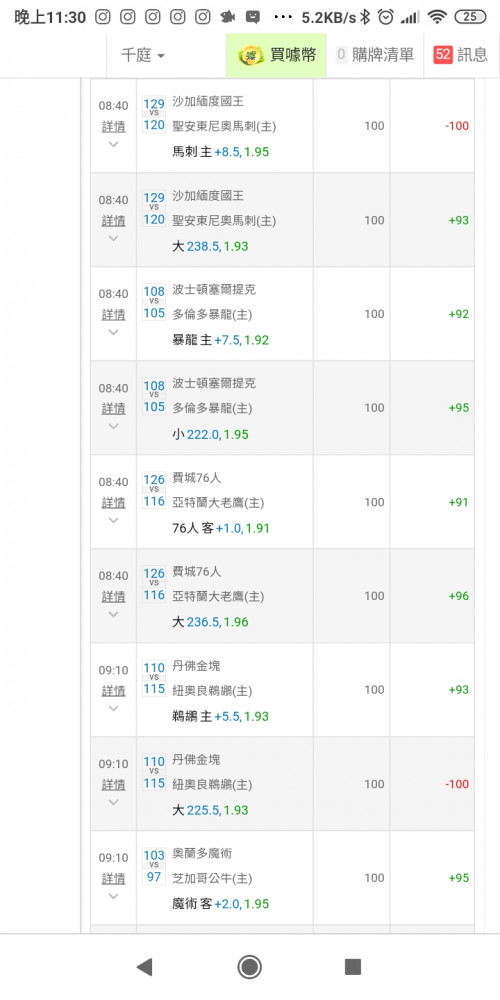The image size is (500, 1000).
Task: Tap the 買噱幣 buy coins button
Action: [276, 55]
